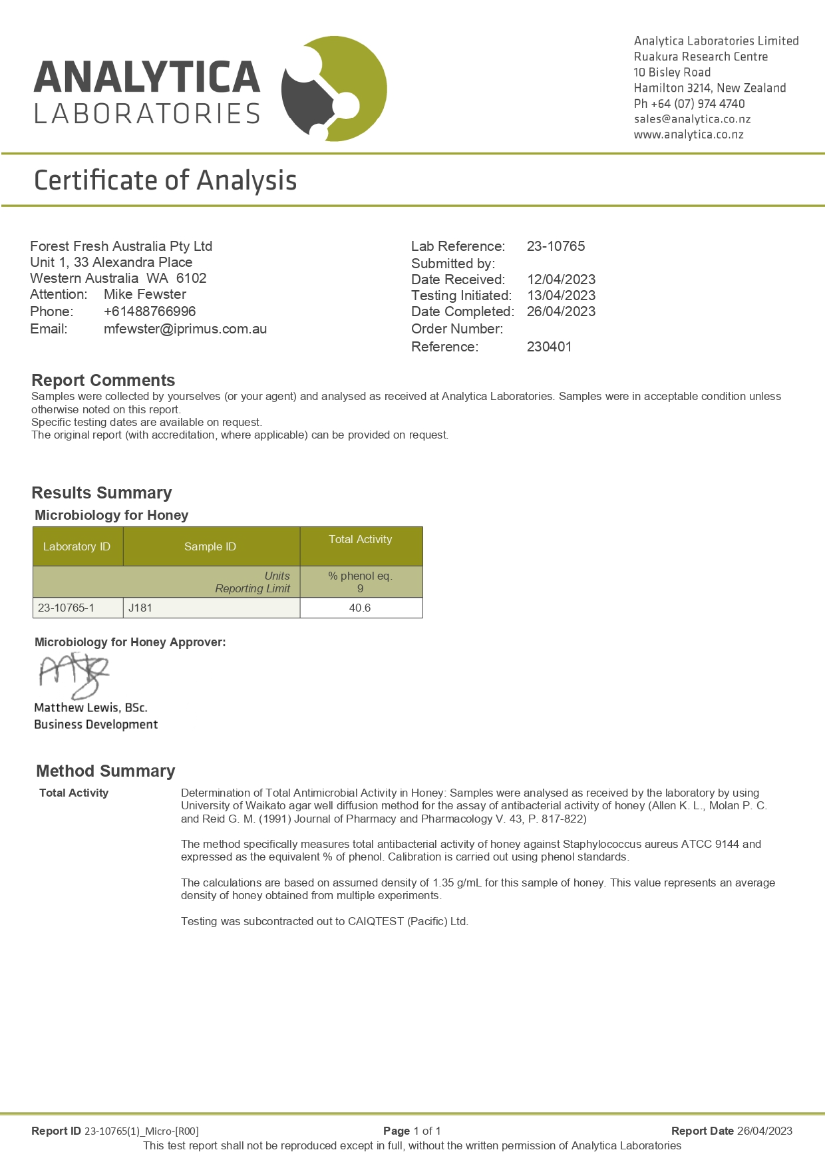
Task: Select the attention name Mike Fewster
Action: [145, 295]
